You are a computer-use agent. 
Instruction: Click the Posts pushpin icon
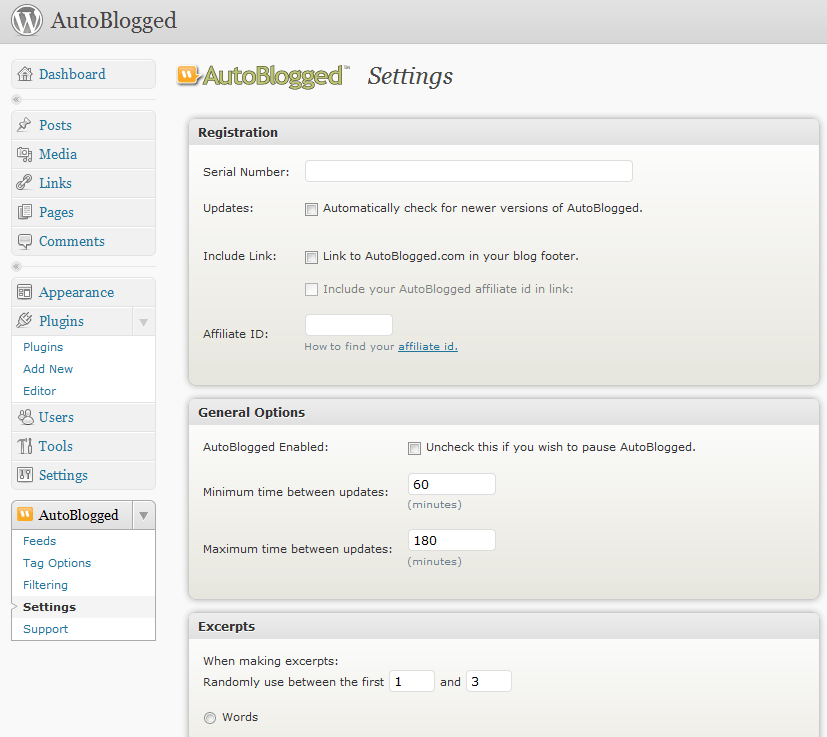pos(24,125)
